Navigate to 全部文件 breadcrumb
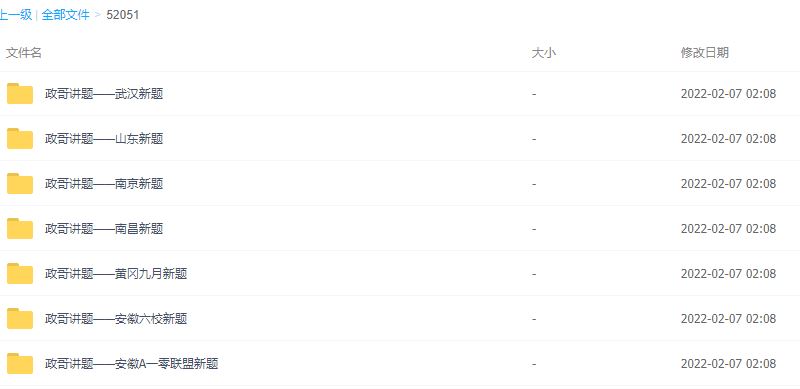This screenshot has width=800, height=389. point(65,15)
